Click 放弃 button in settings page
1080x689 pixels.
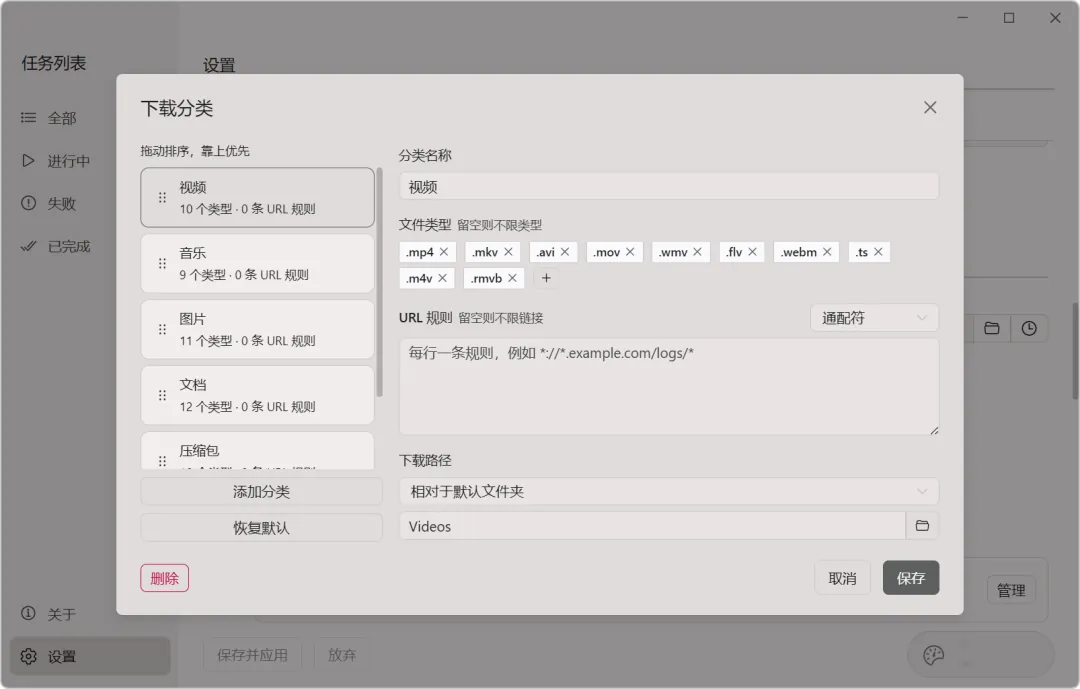point(342,655)
